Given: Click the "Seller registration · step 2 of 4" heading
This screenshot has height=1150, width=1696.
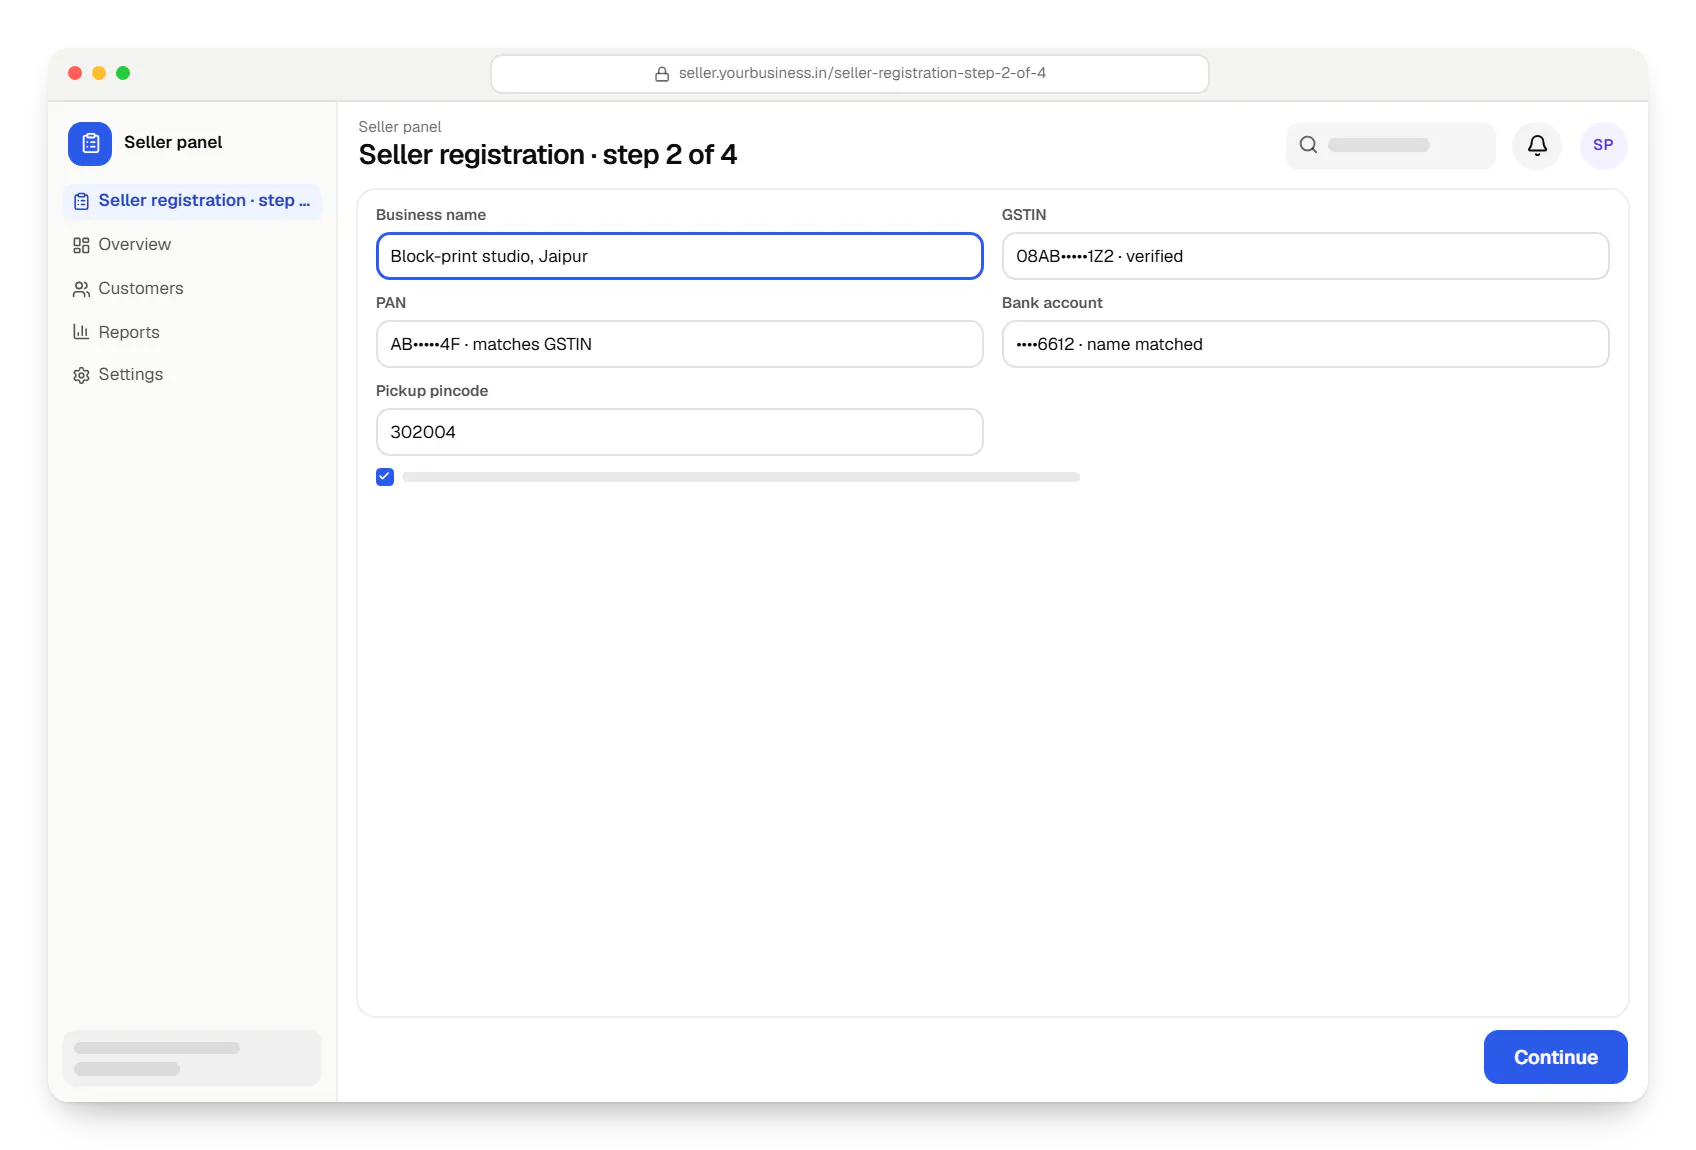Looking at the screenshot, I should click(x=548, y=155).
